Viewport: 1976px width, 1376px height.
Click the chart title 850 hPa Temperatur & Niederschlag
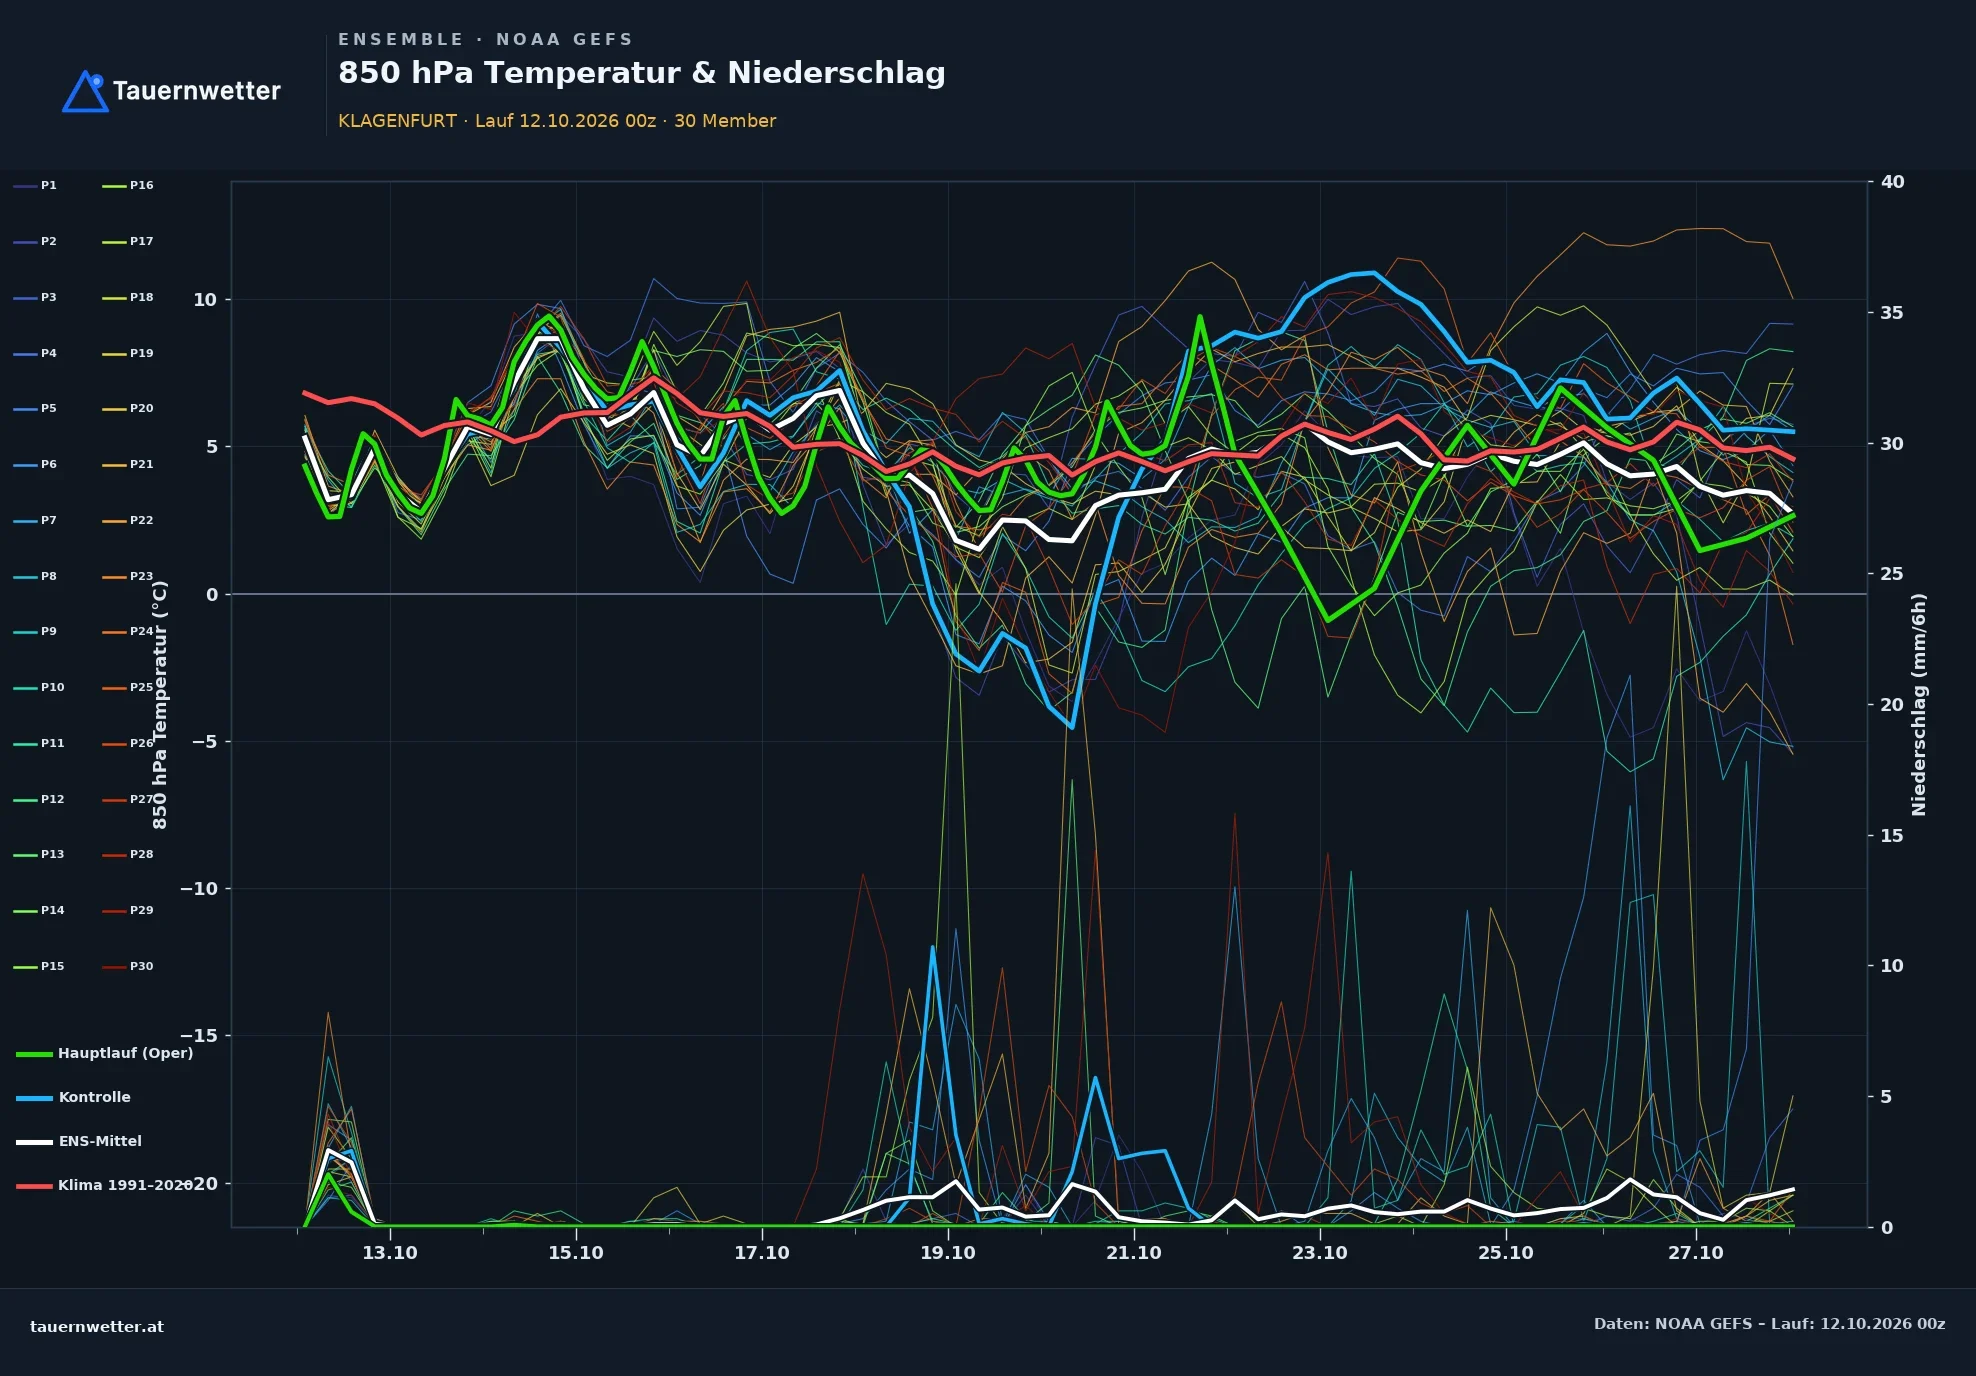click(641, 73)
